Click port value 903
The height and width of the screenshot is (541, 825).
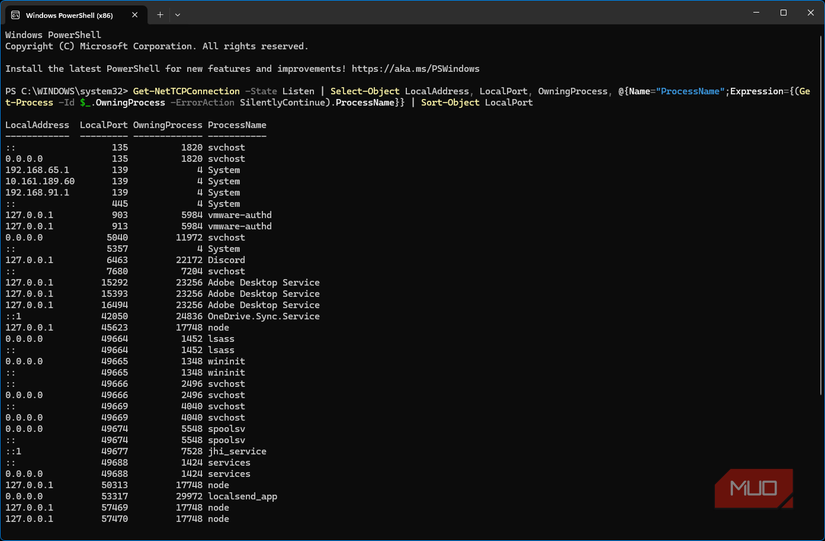pyautogui.click(x=120, y=215)
